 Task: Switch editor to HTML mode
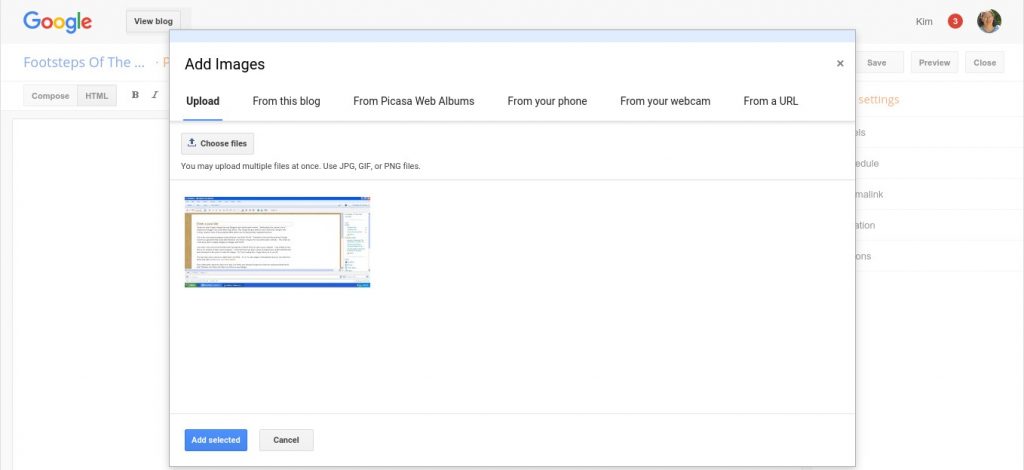pyautogui.click(x=97, y=96)
